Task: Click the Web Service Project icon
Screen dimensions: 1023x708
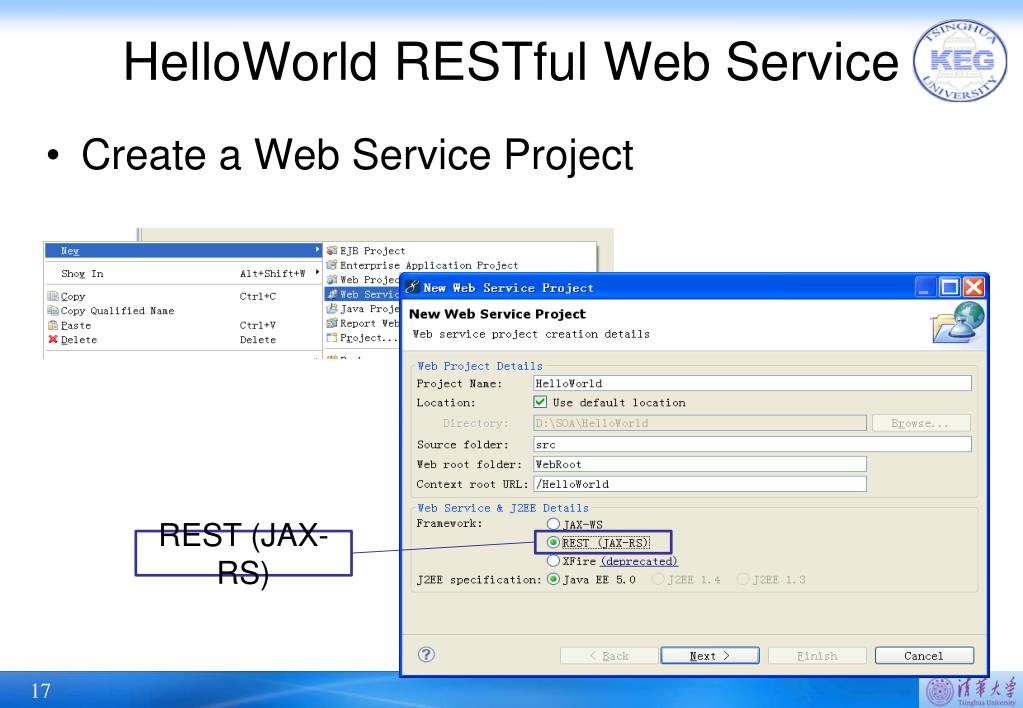Action: [332, 294]
